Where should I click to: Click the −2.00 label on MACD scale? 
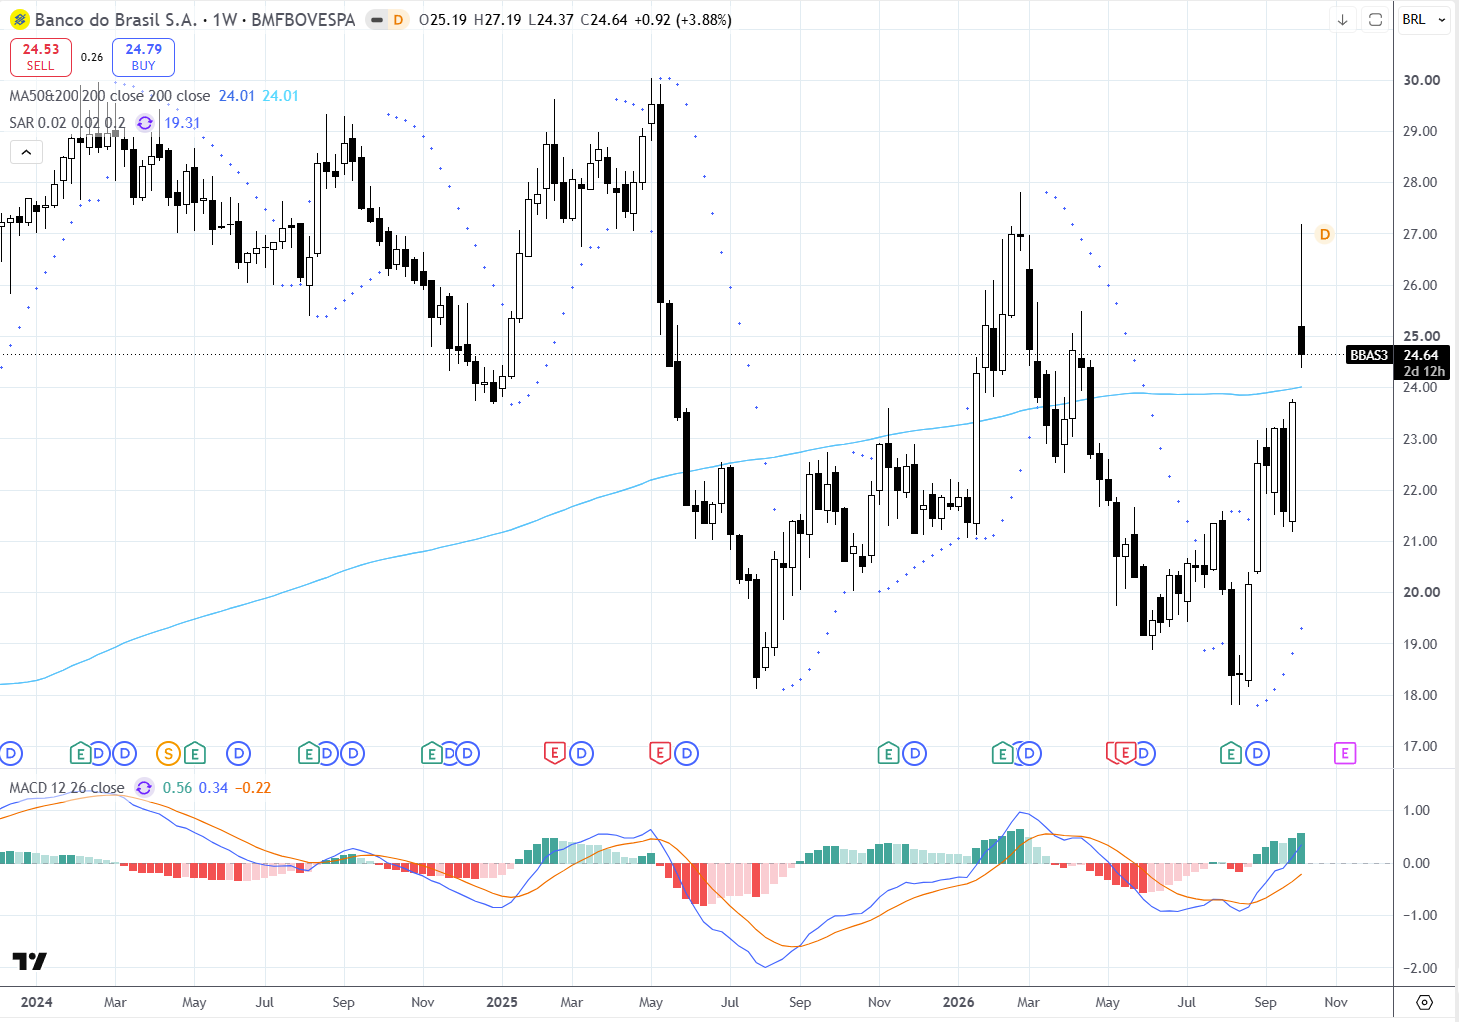[1419, 968]
